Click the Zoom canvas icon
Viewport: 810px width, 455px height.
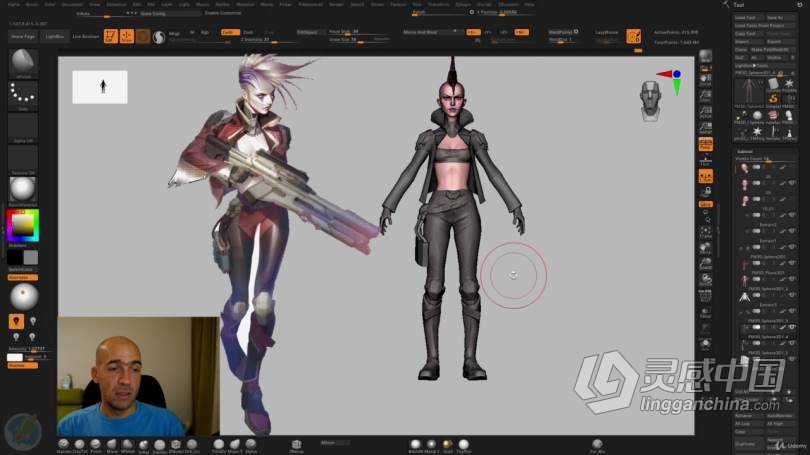coord(705,96)
